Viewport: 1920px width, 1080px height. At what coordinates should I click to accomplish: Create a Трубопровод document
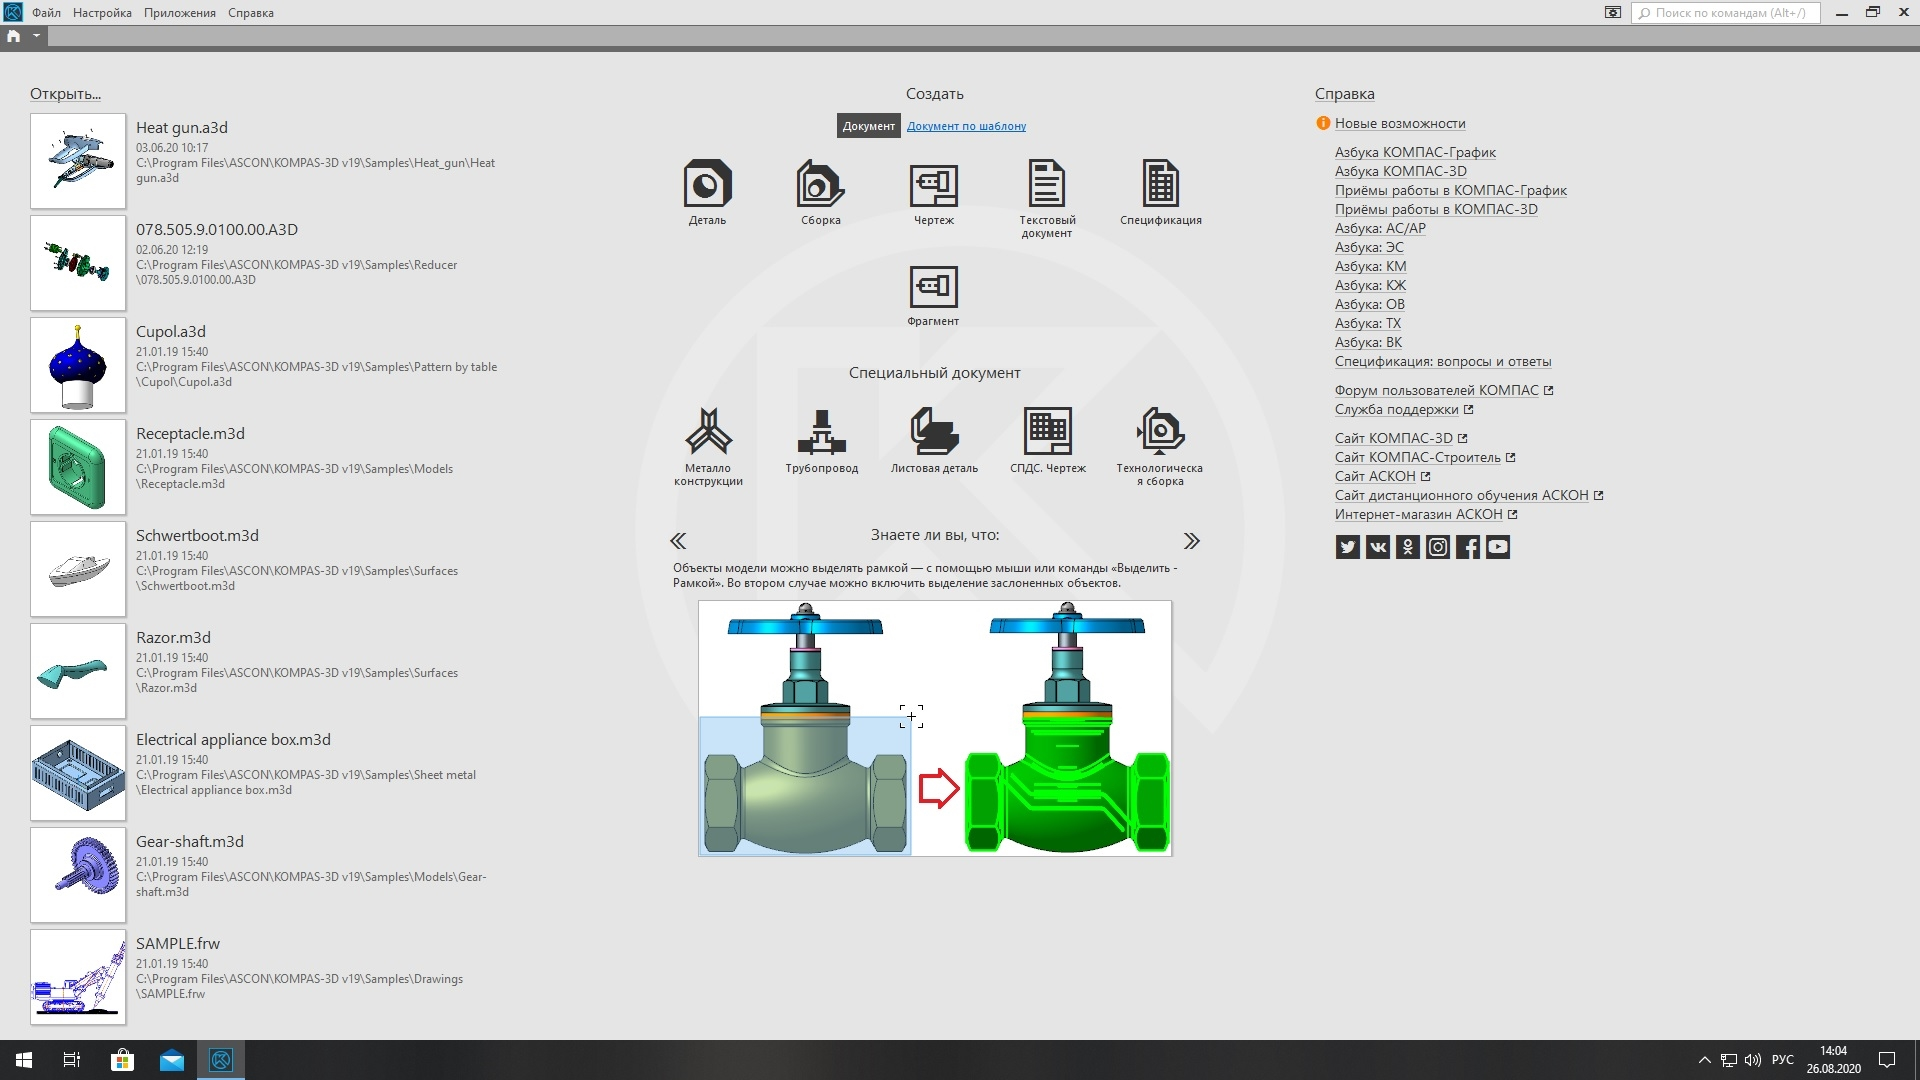click(821, 440)
